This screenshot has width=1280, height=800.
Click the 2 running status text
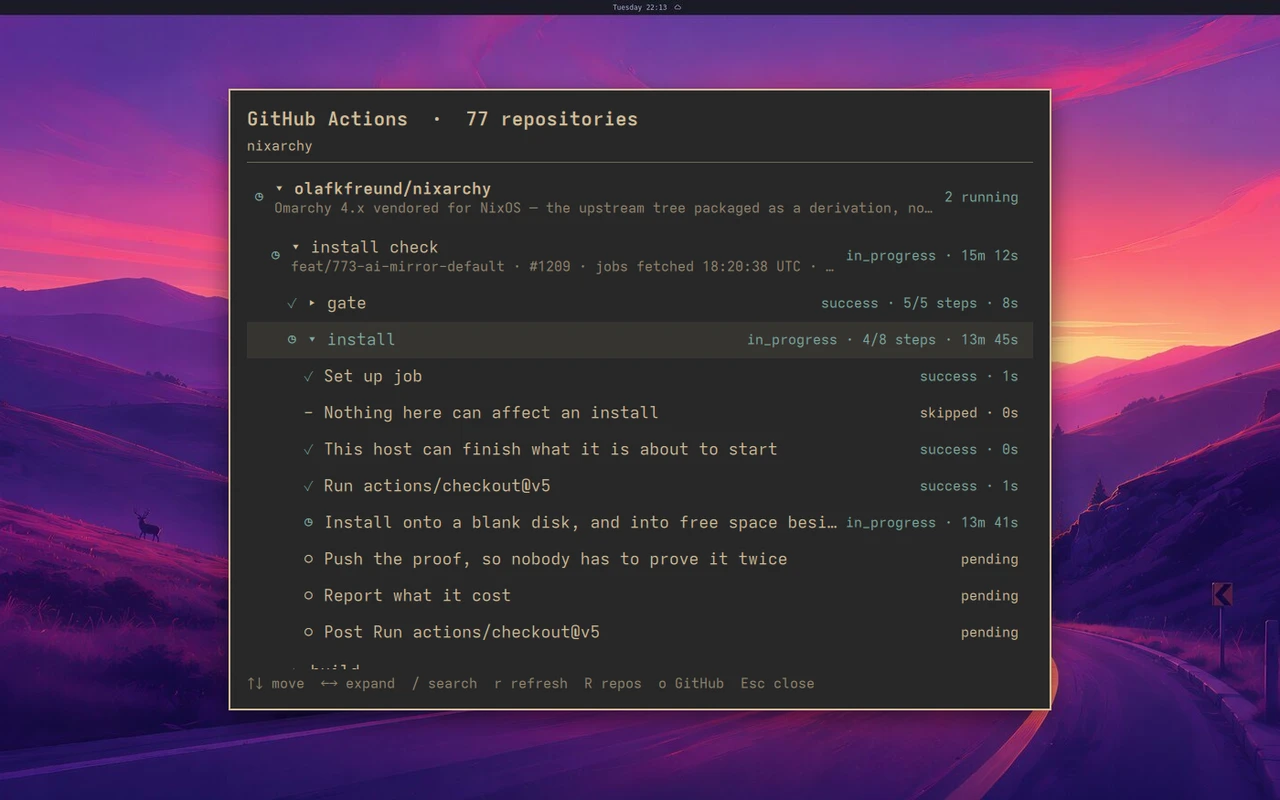coord(981,198)
